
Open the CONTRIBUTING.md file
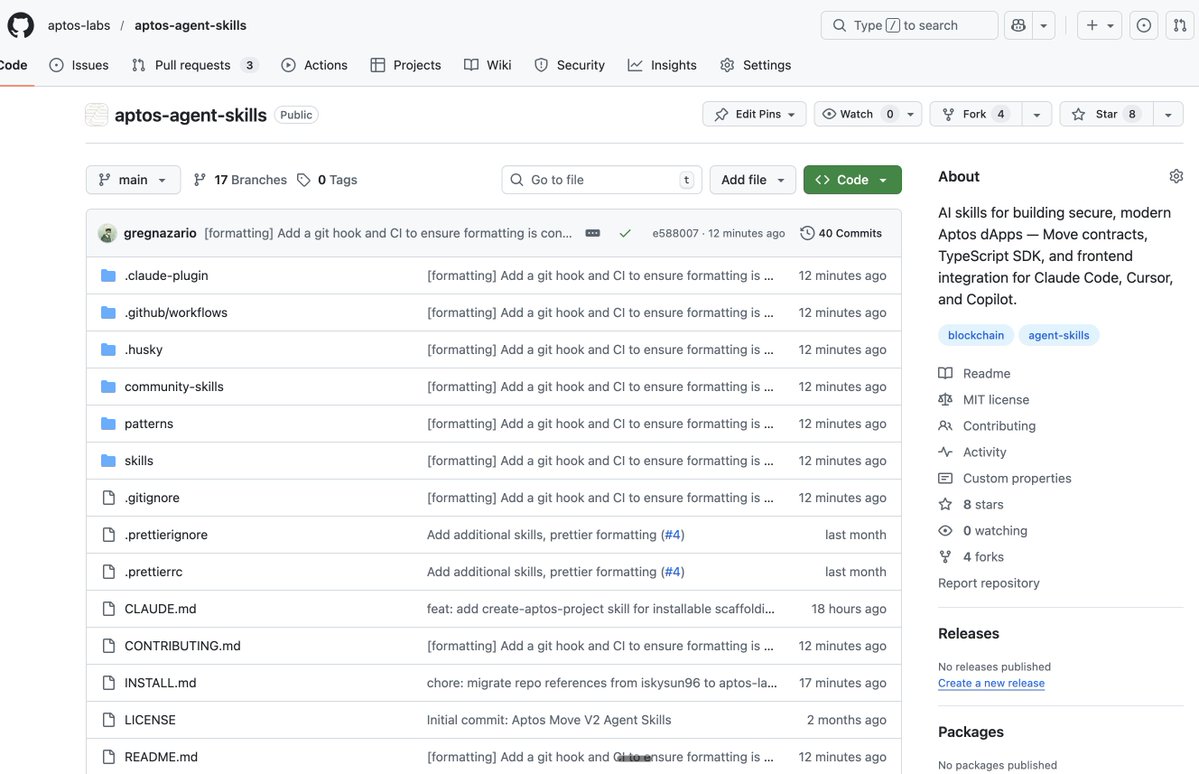click(x=183, y=646)
